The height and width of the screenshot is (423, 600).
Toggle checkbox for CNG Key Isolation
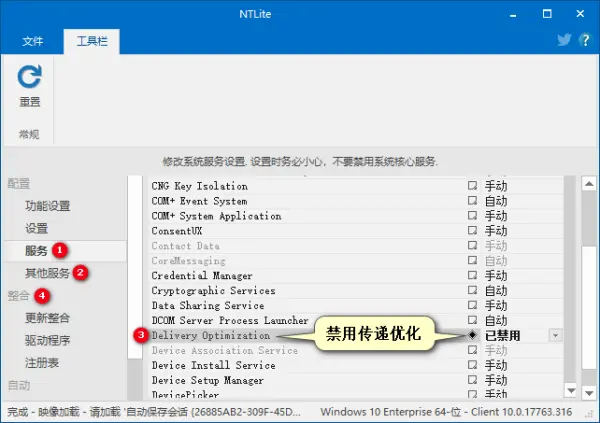473,186
